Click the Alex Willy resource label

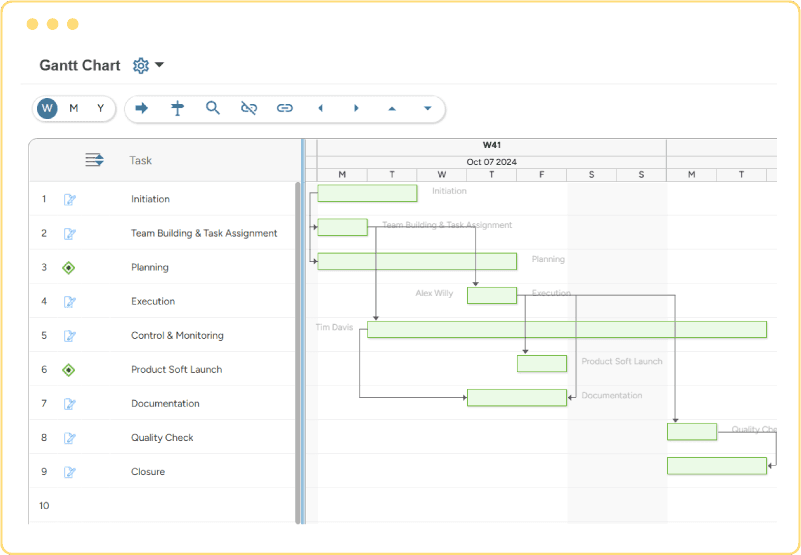tap(434, 293)
